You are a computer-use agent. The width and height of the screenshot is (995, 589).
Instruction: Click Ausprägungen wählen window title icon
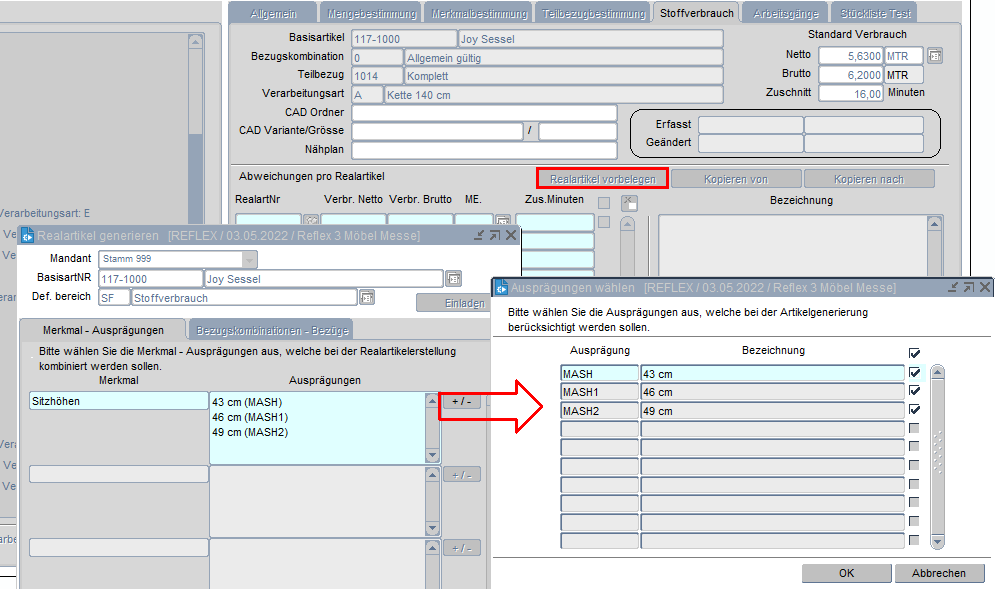click(x=503, y=287)
